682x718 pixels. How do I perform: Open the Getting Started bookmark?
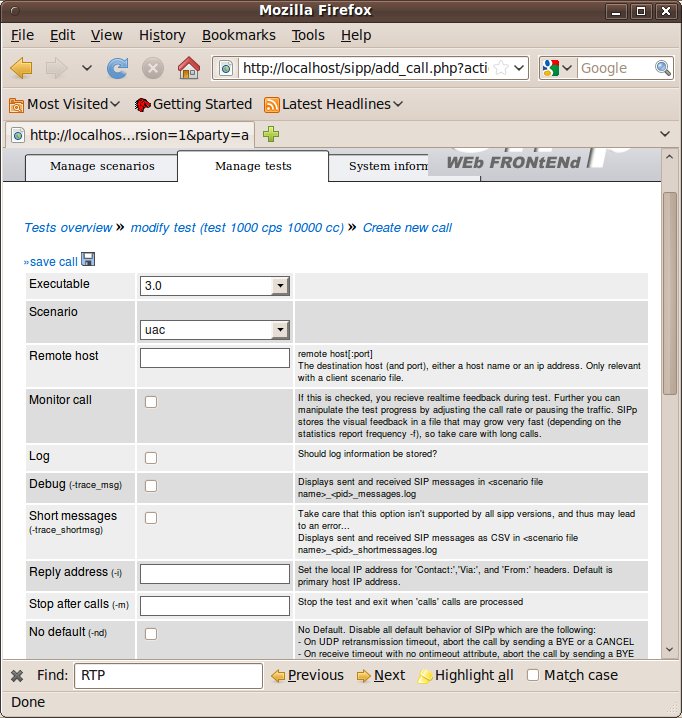tap(193, 104)
